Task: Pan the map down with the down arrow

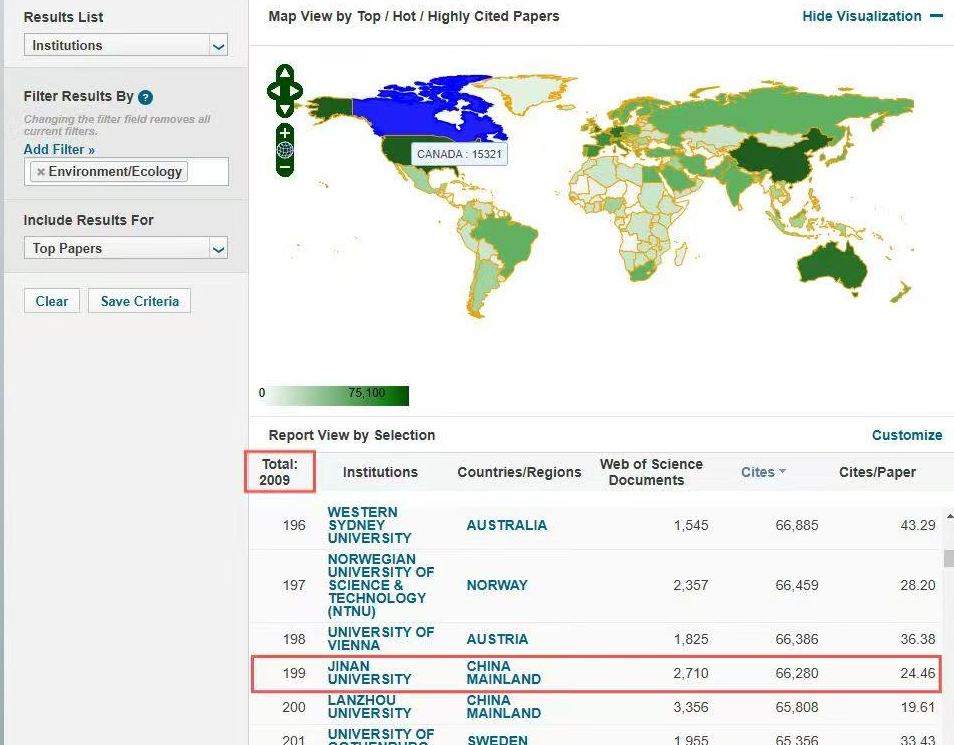Action: [285, 110]
